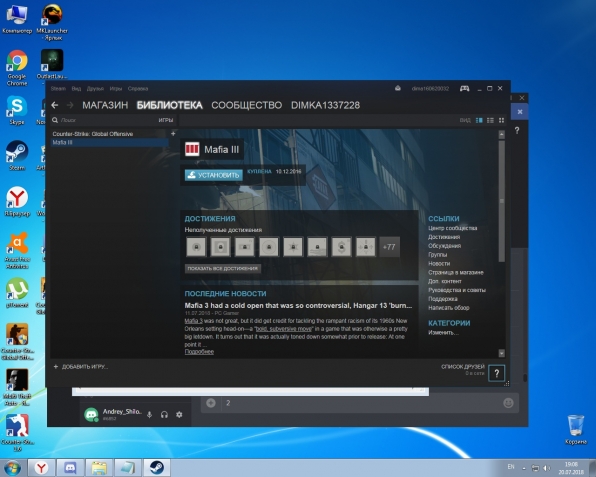Image resolution: width=596 pixels, height=477 pixels.
Task: Click the УСТАНОВИТЬ install button
Action: [x=214, y=175]
